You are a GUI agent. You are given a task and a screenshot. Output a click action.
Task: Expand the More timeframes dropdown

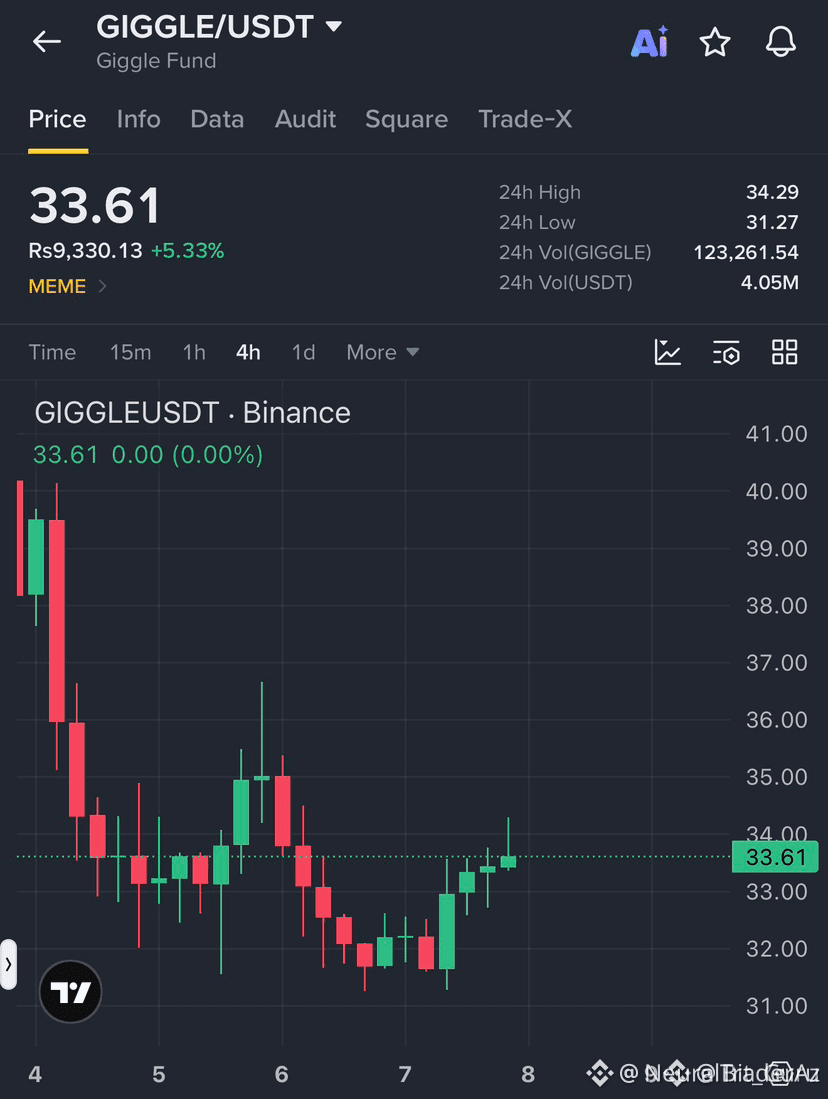[x=383, y=352]
